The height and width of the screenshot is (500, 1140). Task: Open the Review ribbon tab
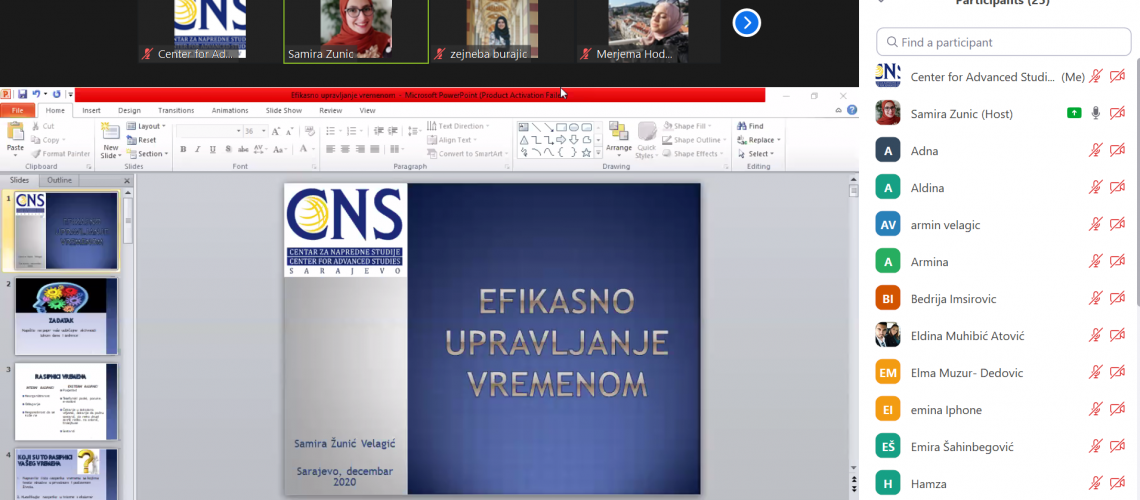click(331, 110)
